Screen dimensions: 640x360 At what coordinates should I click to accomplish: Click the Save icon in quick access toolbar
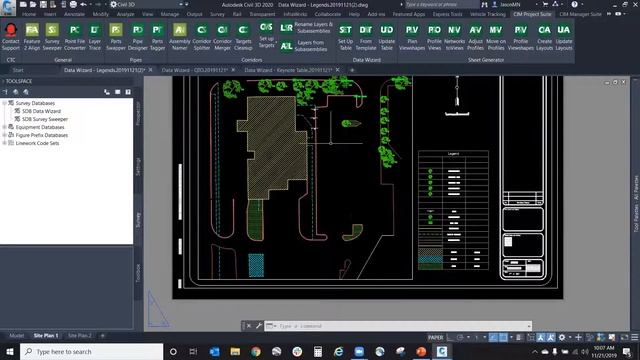click(x=43, y=4)
